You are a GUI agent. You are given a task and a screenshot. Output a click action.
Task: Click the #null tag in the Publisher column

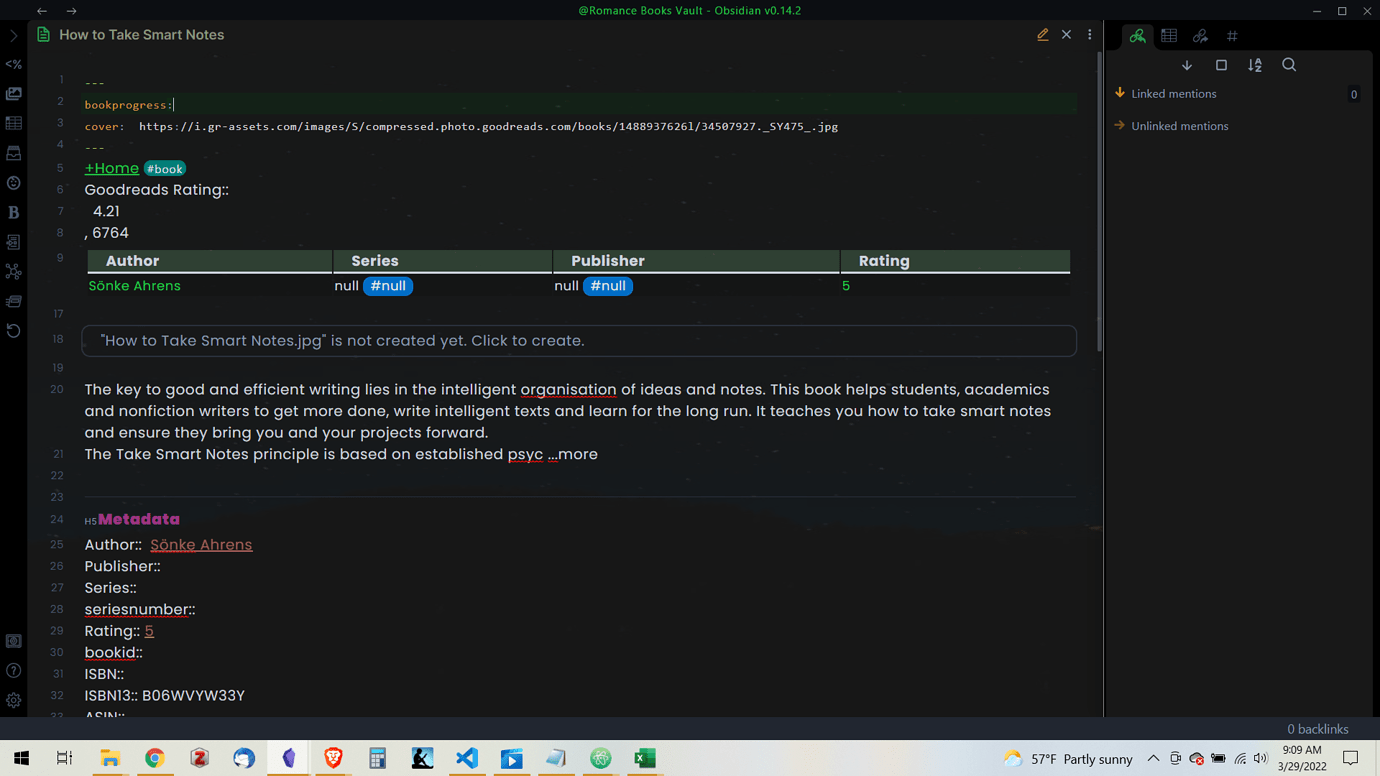(608, 286)
